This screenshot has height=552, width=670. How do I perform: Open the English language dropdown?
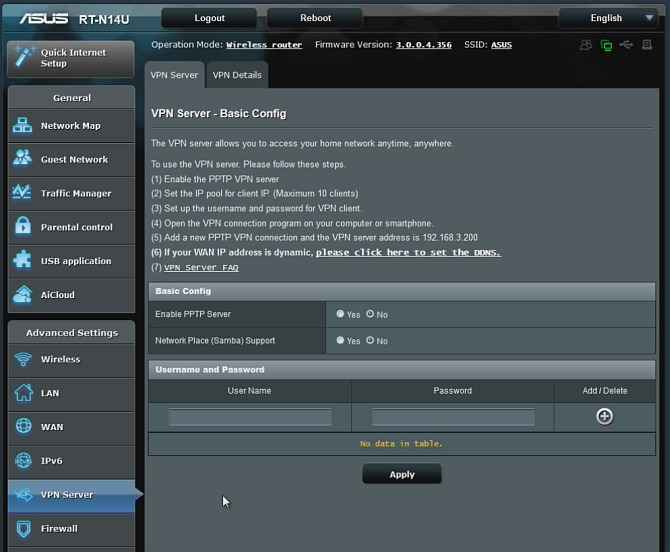click(x=608, y=18)
